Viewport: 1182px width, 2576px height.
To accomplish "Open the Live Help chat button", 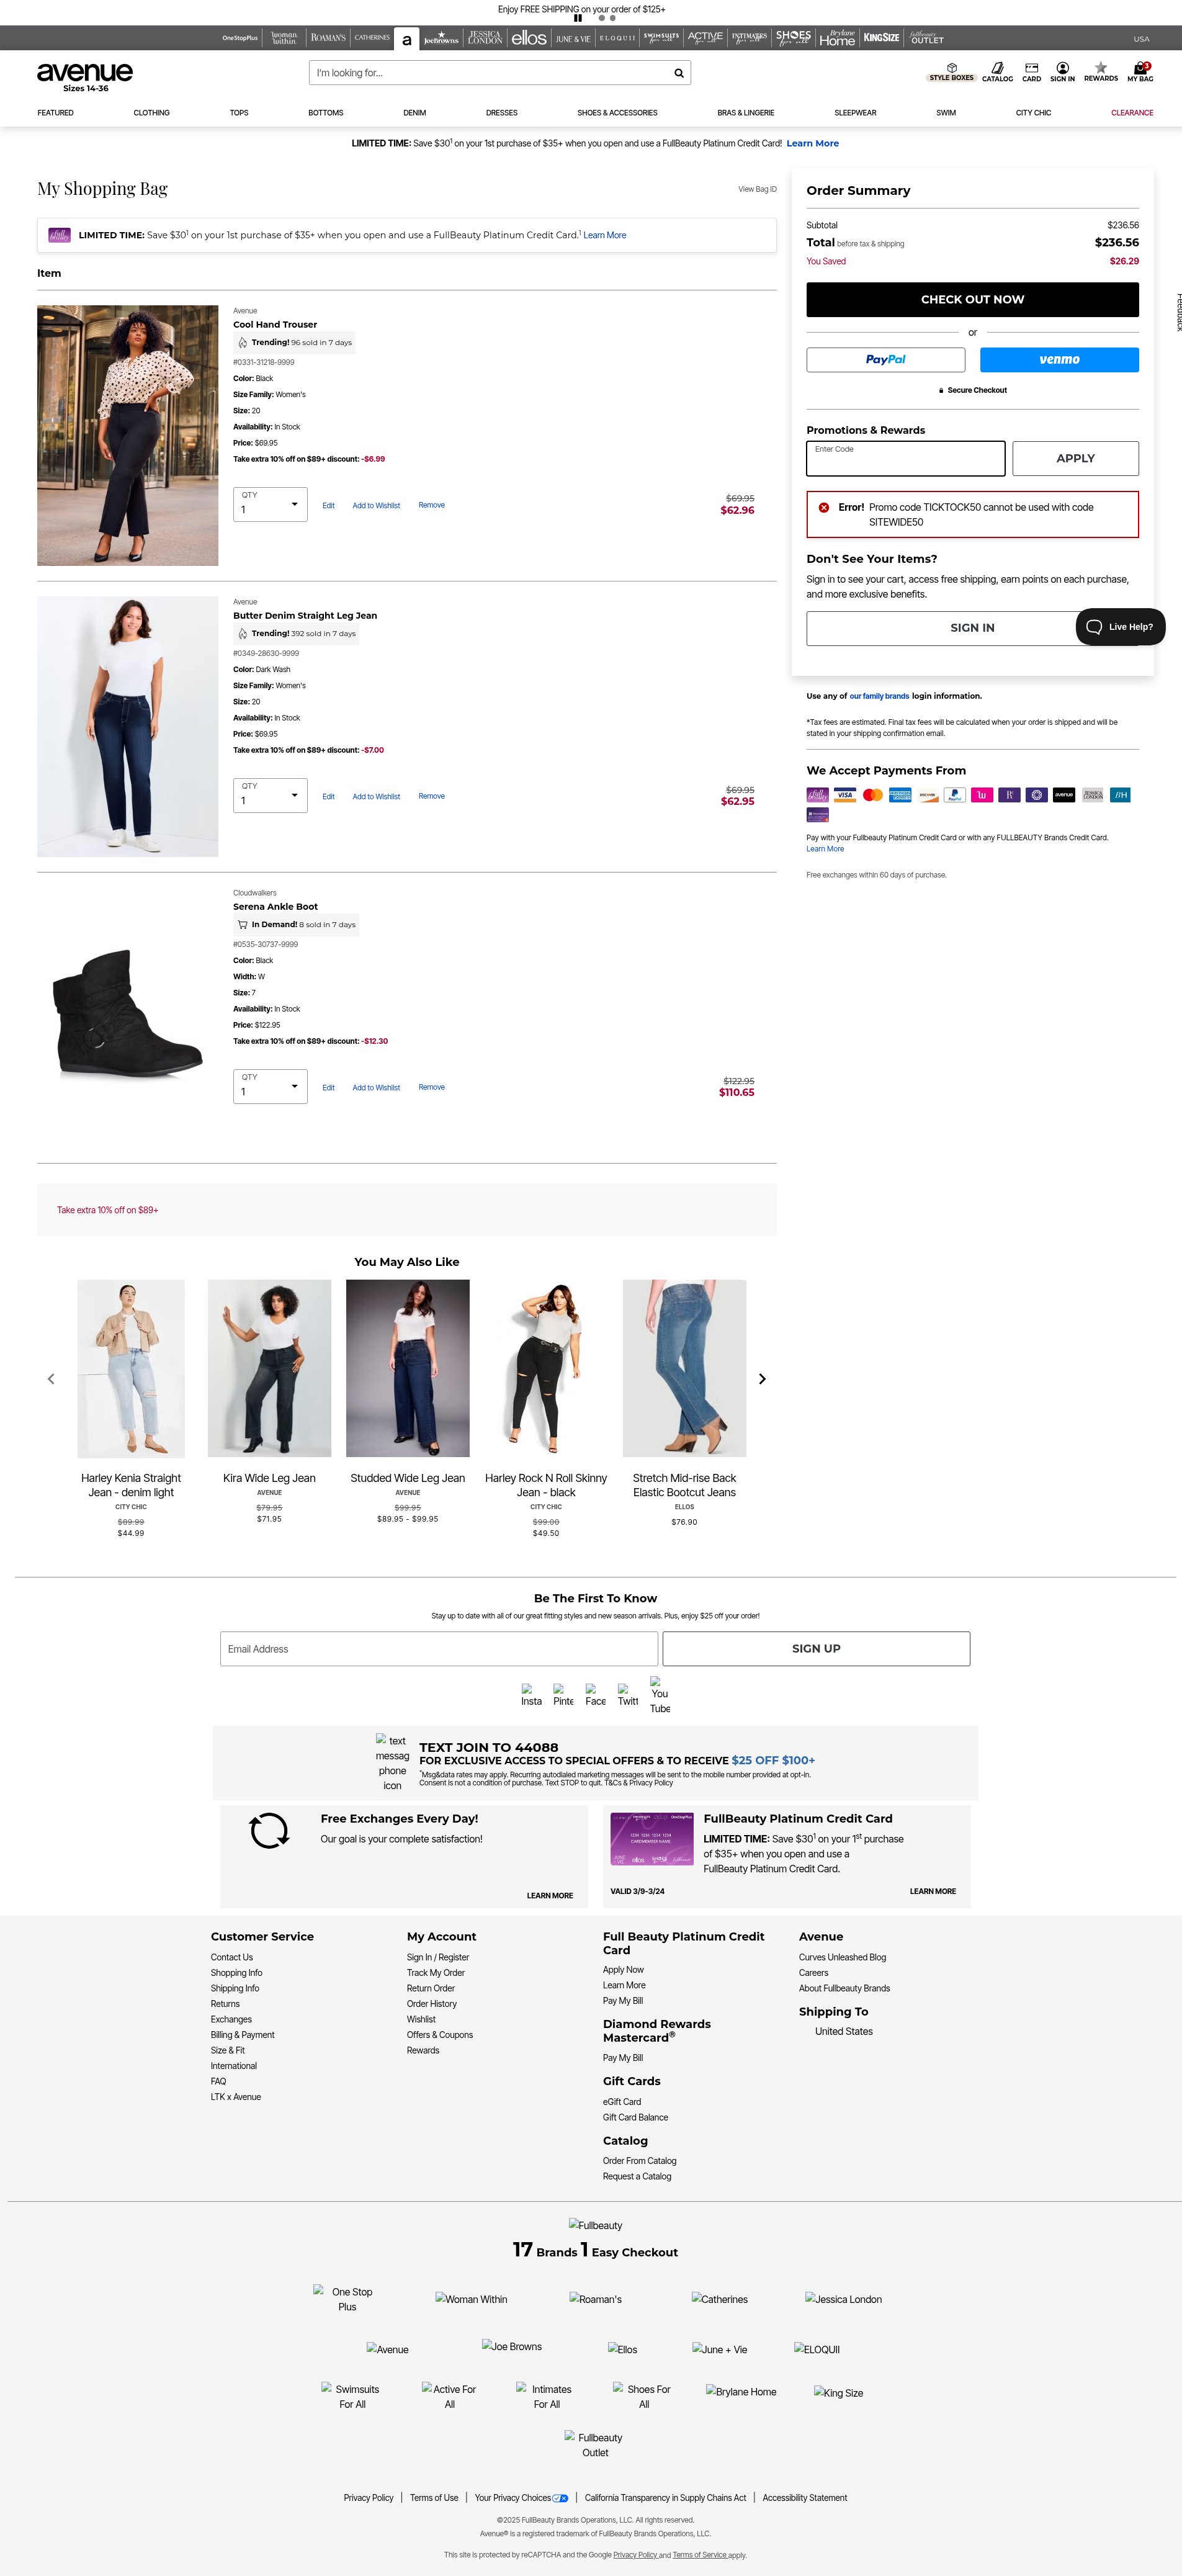I will (1120, 627).
